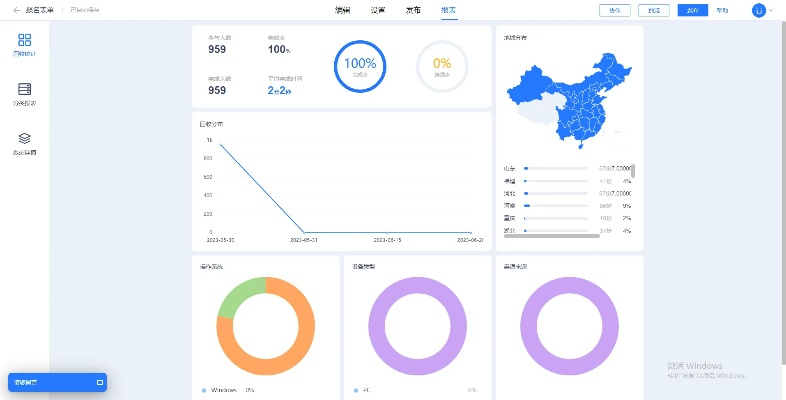Select the table report icon in sidebar

pyautogui.click(x=25, y=90)
